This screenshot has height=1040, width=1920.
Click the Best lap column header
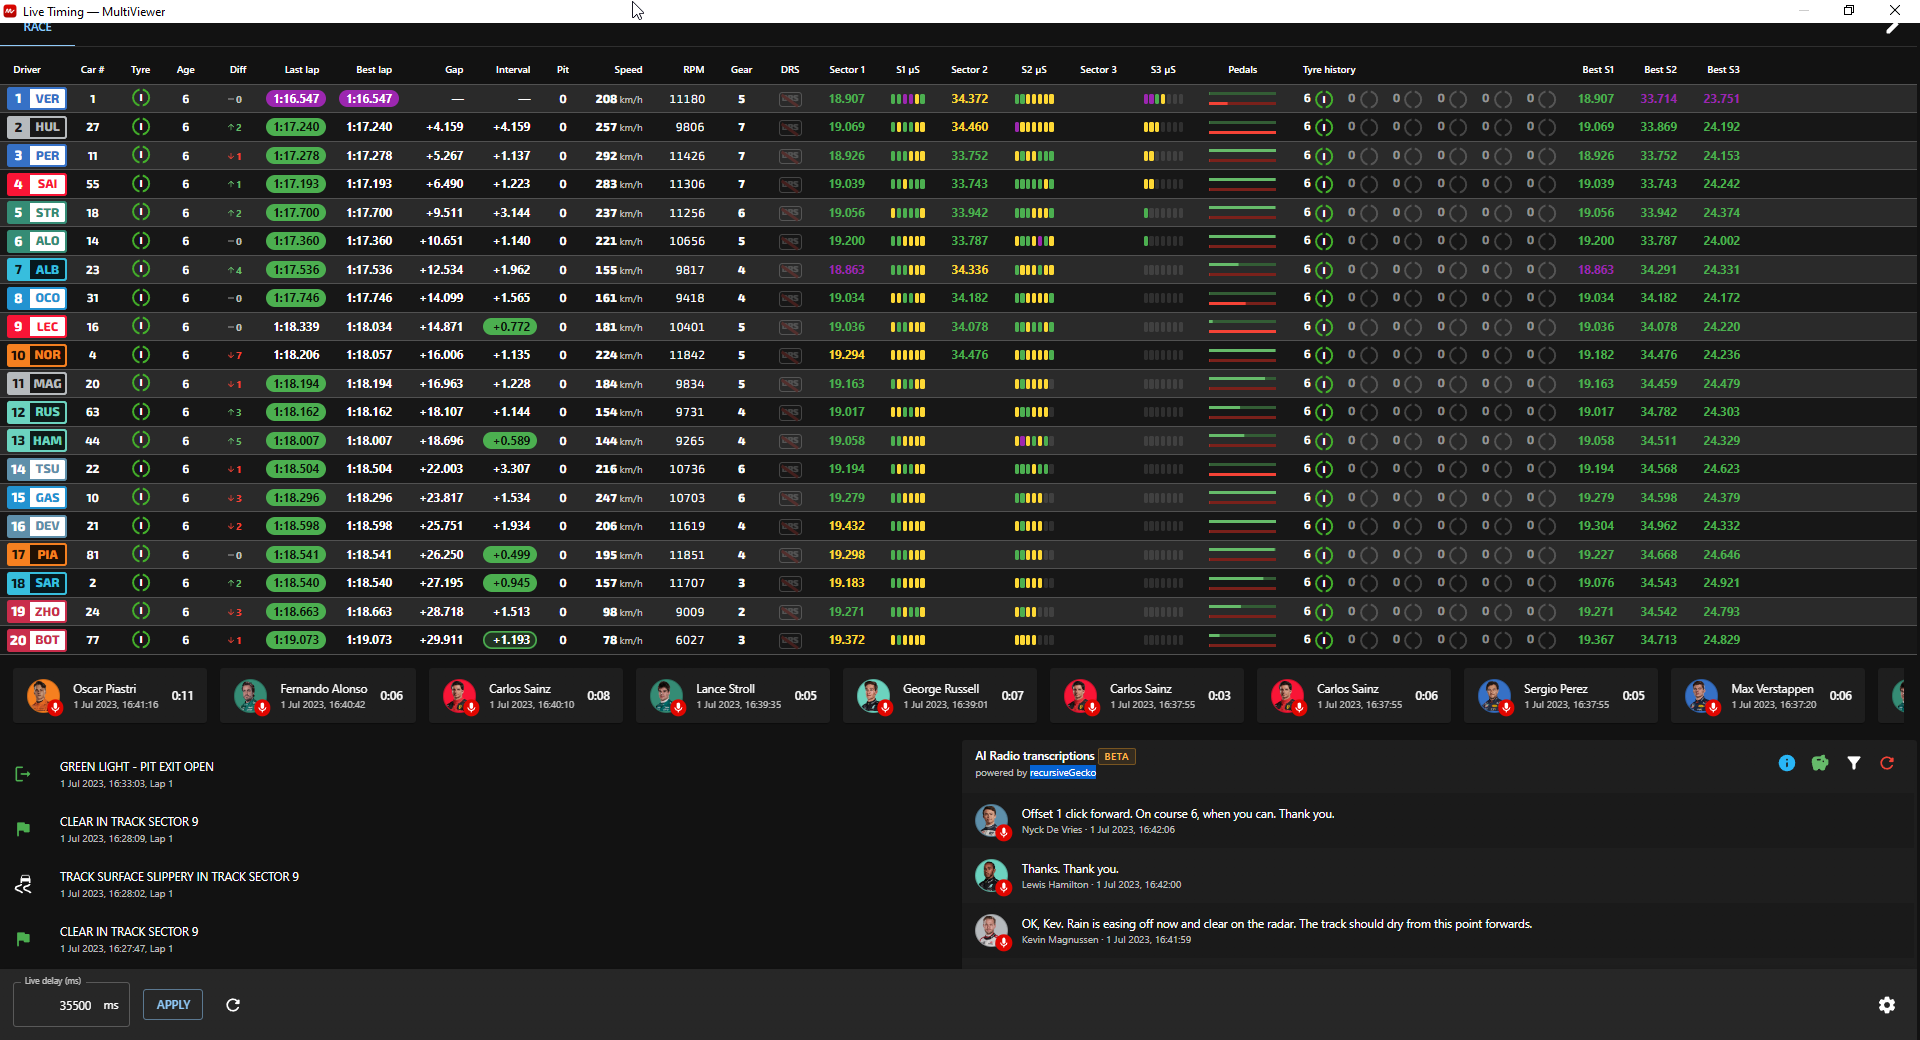(x=374, y=70)
